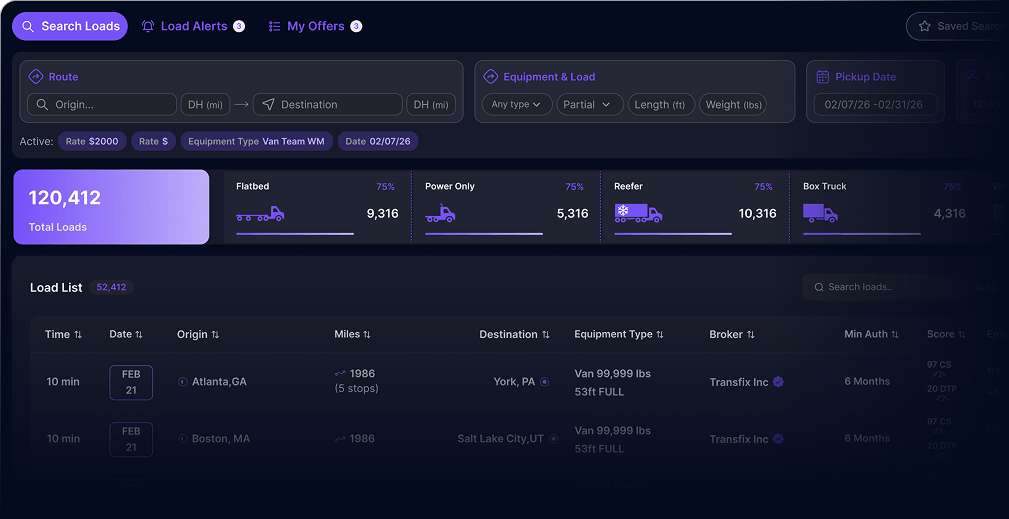Image resolution: width=1009 pixels, height=519 pixels.
Task: Click the Equipment Type Van Team WM chip
Action: (256, 141)
